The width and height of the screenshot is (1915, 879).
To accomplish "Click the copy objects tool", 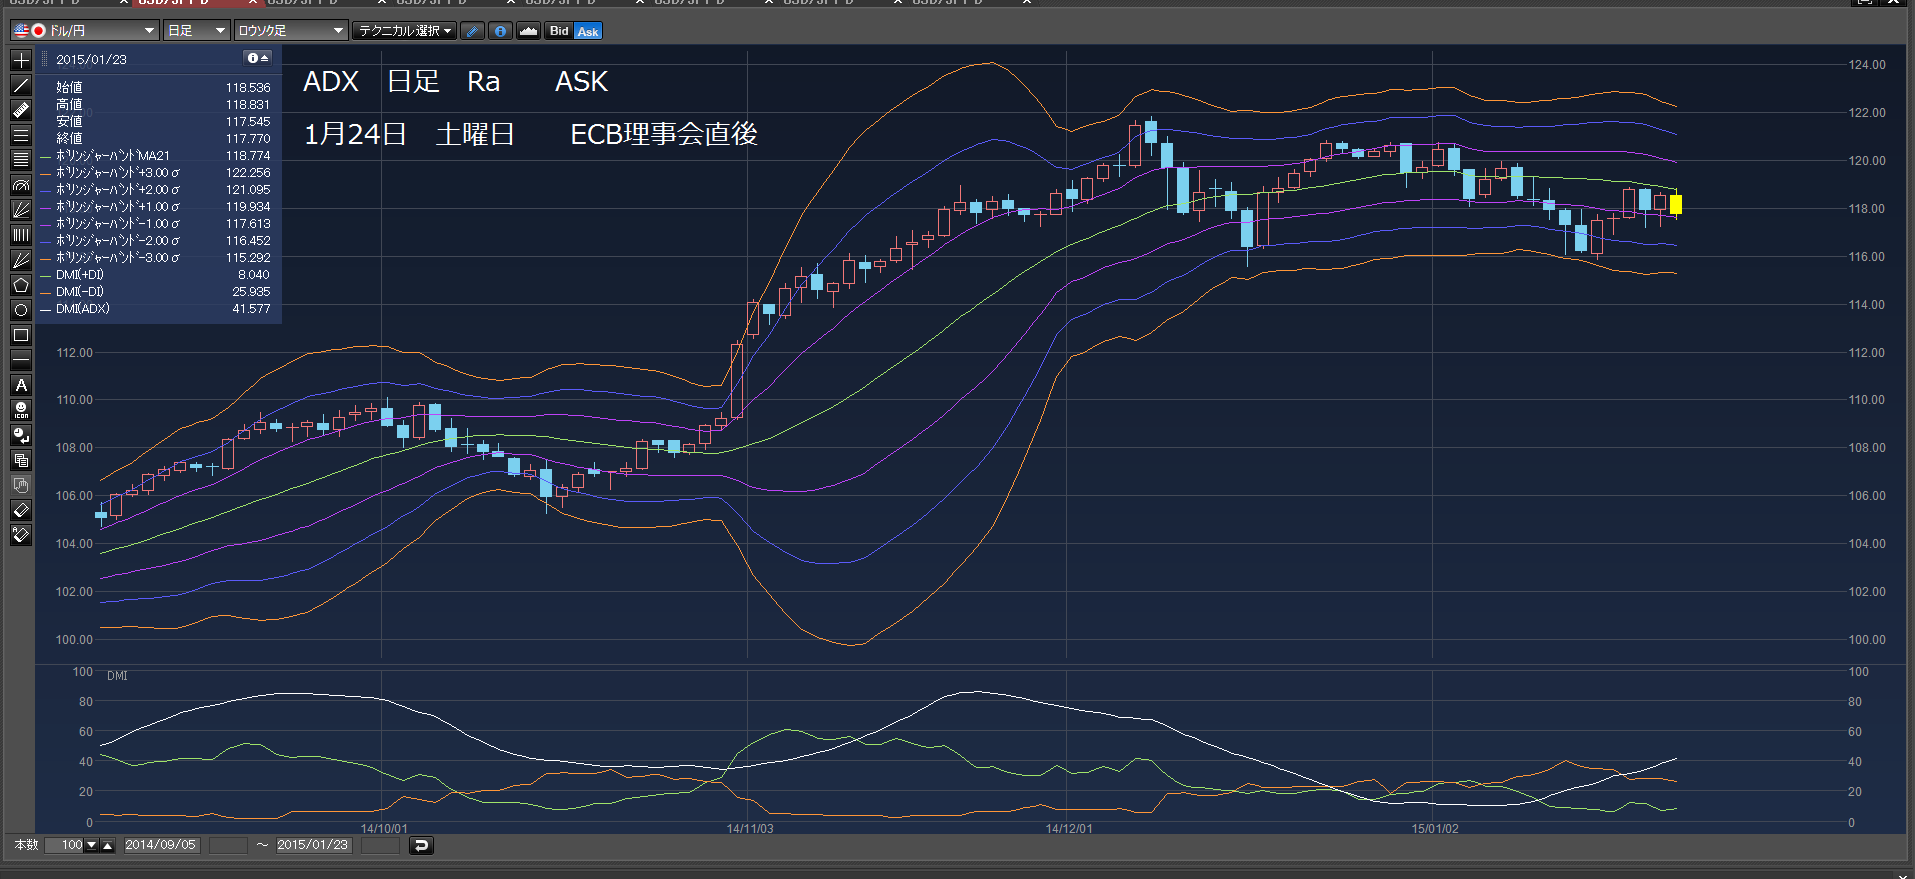I will click(21, 460).
